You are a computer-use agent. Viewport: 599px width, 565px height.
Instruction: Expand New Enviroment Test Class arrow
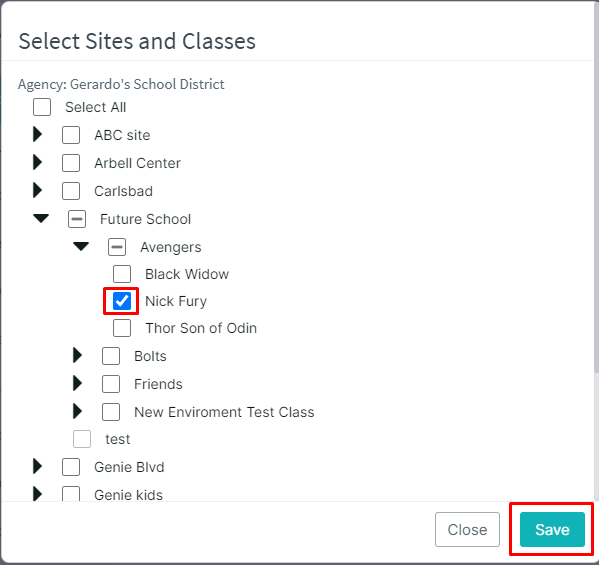coord(78,411)
